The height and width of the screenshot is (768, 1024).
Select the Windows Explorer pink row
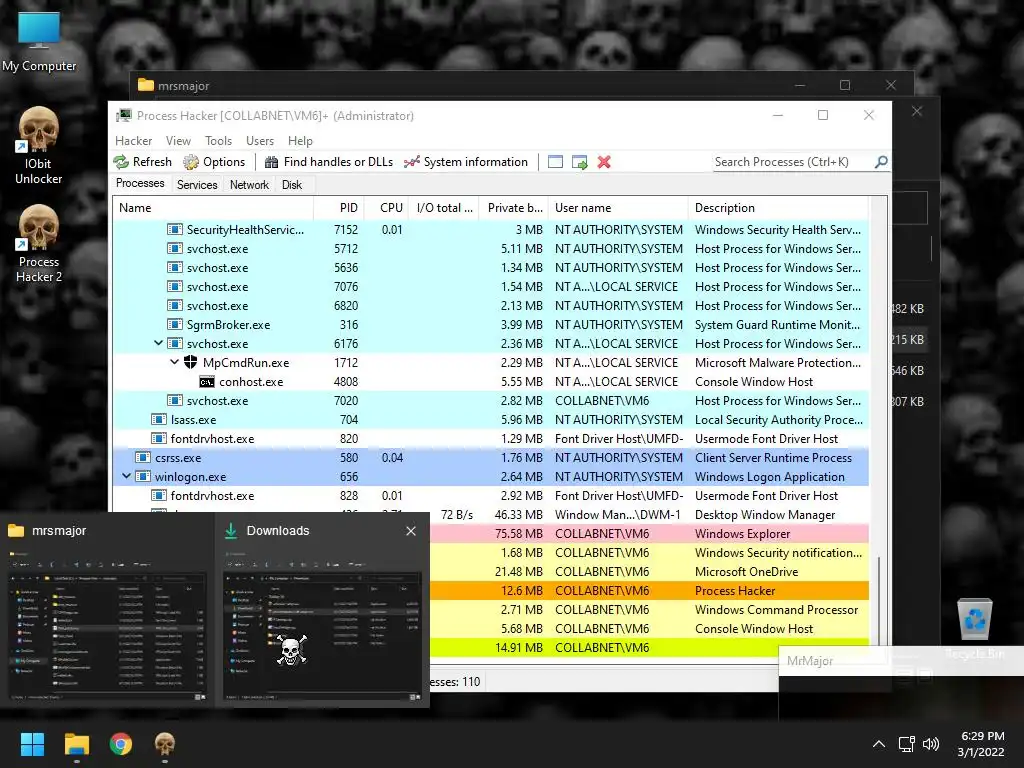click(x=649, y=534)
